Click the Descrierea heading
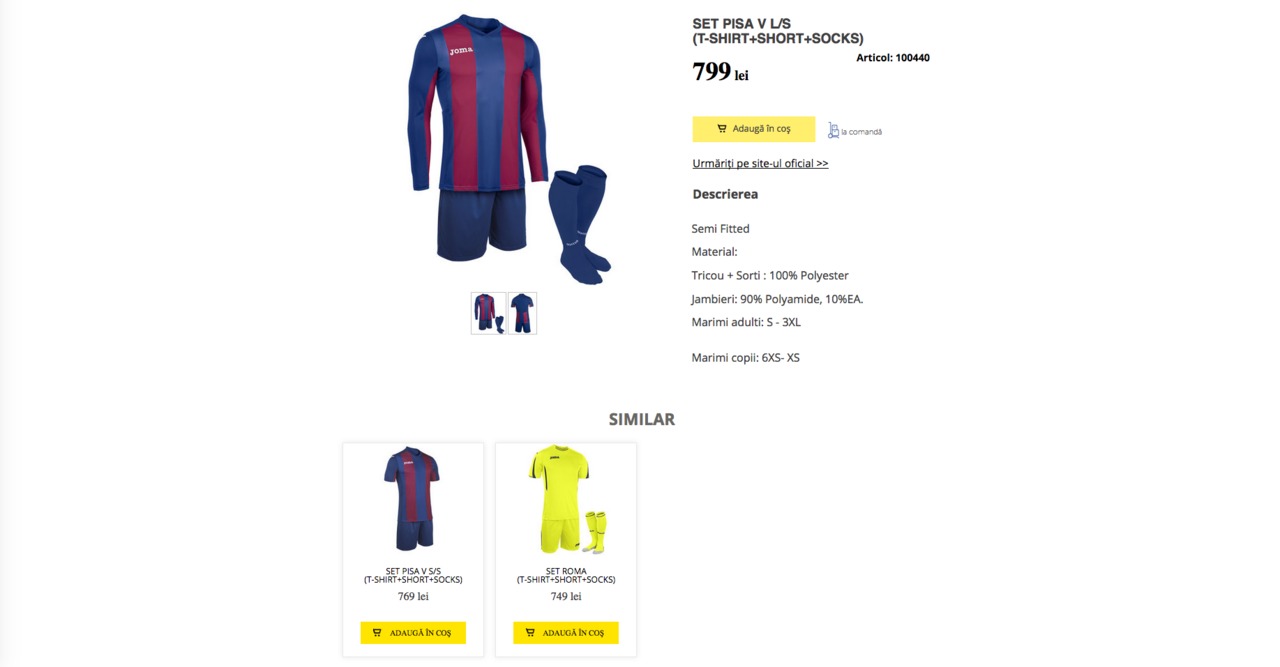1280x667 pixels. click(725, 194)
